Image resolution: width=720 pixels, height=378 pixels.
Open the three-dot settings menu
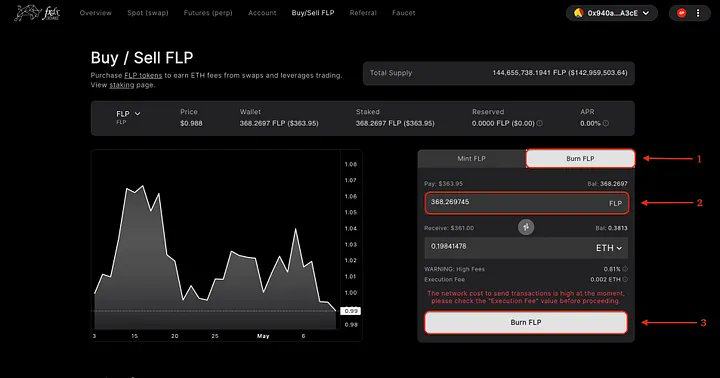pos(698,13)
